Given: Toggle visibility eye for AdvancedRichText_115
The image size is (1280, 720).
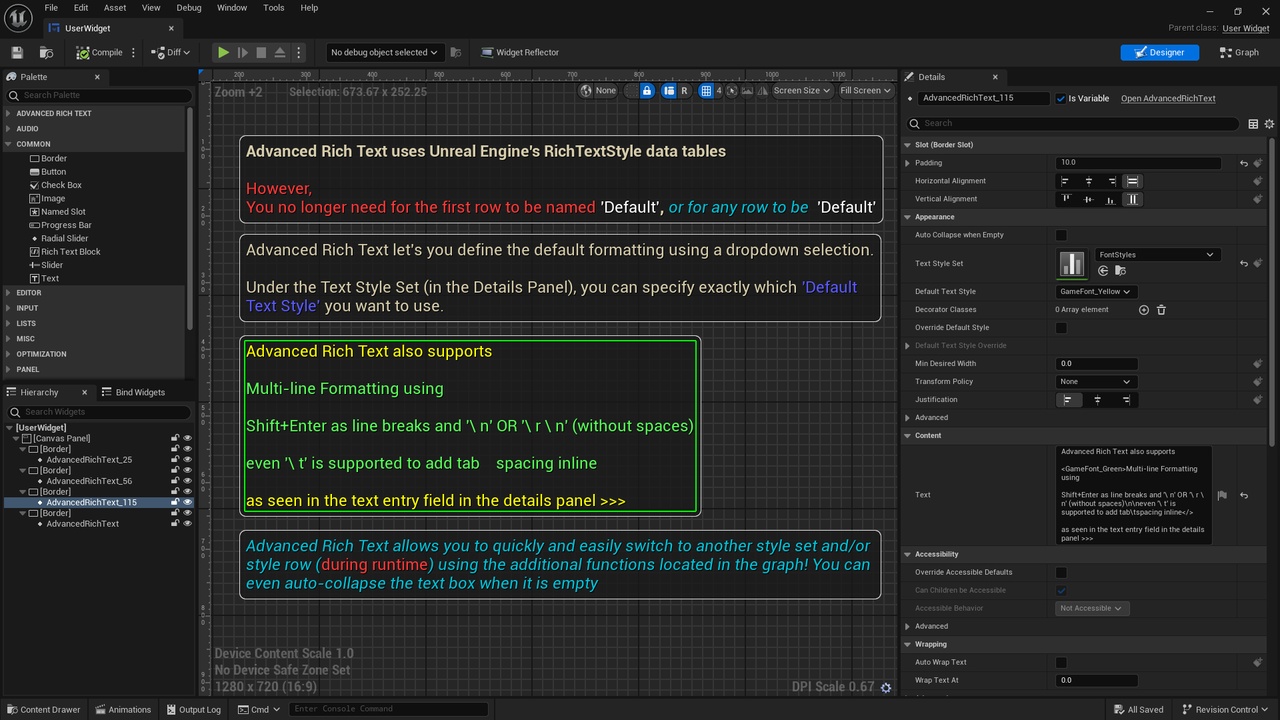Looking at the screenshot, I should [187, 502].
